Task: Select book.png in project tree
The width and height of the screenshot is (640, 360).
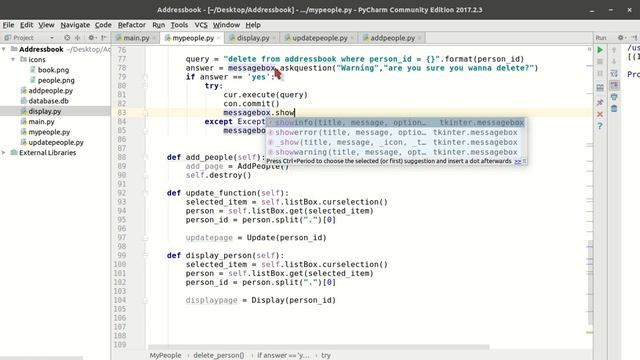Action: tap(53, 70)
